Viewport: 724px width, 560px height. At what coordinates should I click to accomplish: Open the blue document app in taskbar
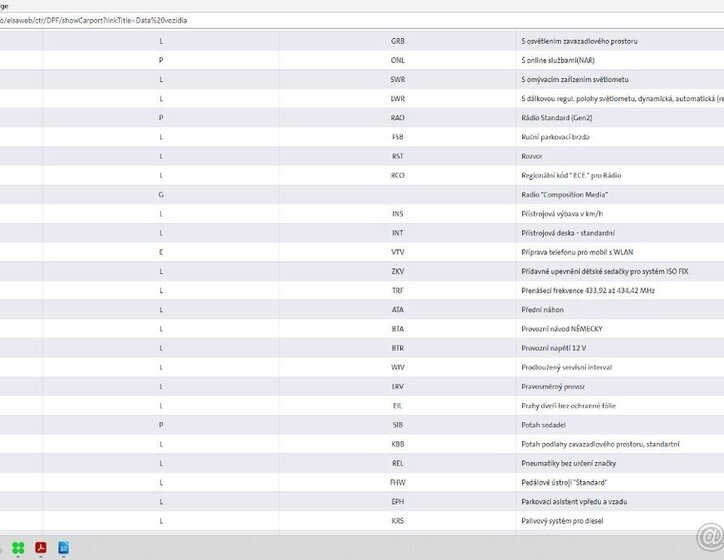[64, 547]
